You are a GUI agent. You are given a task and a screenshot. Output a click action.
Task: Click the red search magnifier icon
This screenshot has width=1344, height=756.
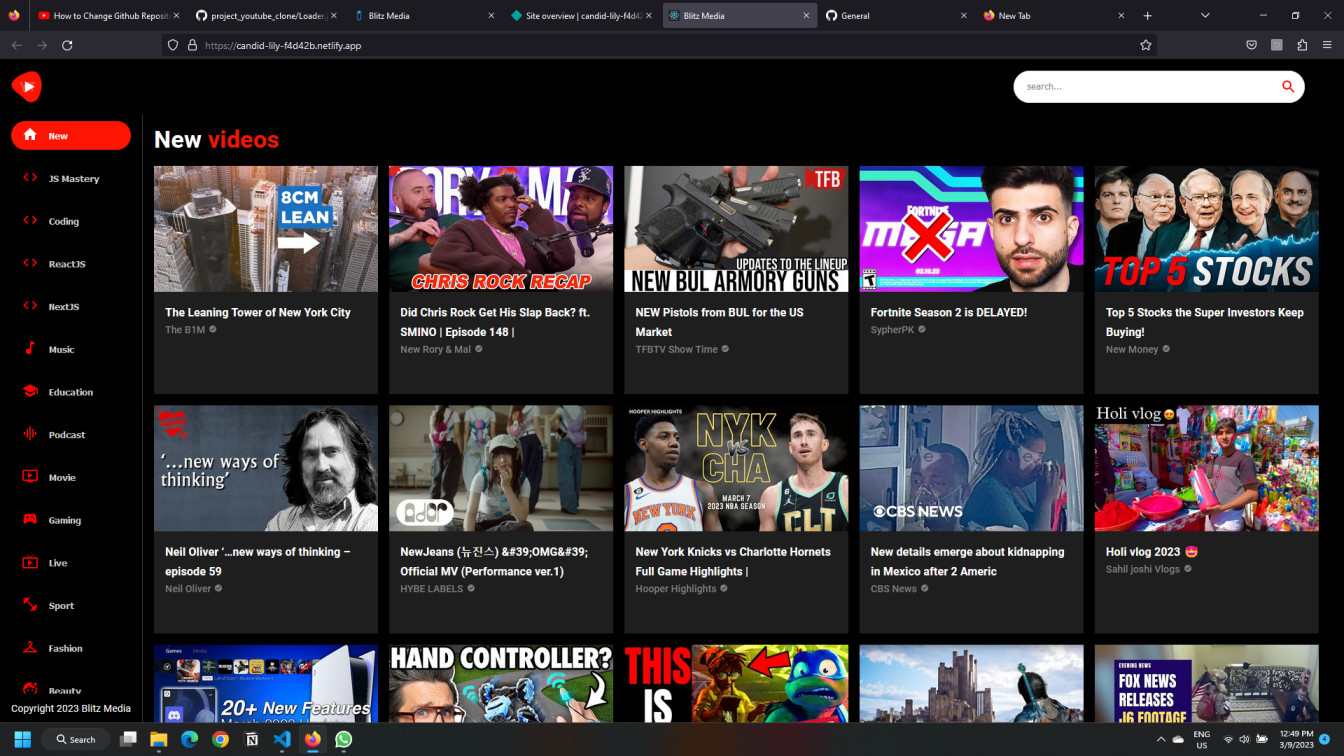1288,86
